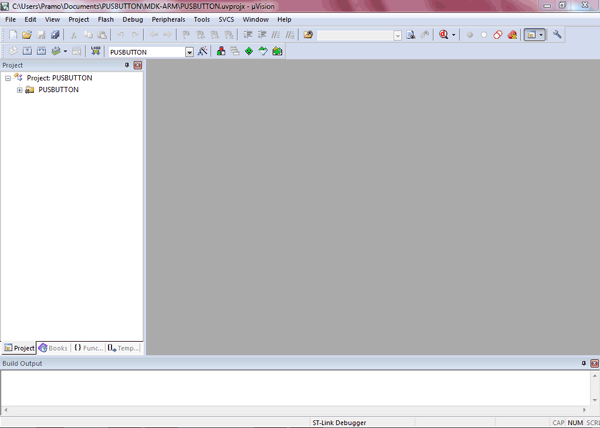
Task: Click the Cut scissors icon
Action: point(73,35)
